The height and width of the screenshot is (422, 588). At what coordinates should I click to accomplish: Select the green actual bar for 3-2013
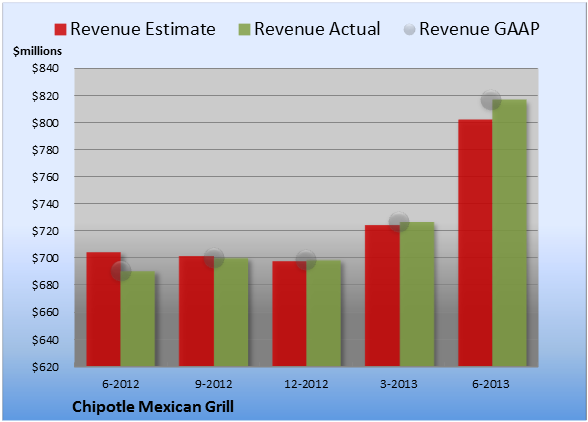pyautogui.click(x=417, y=294)
